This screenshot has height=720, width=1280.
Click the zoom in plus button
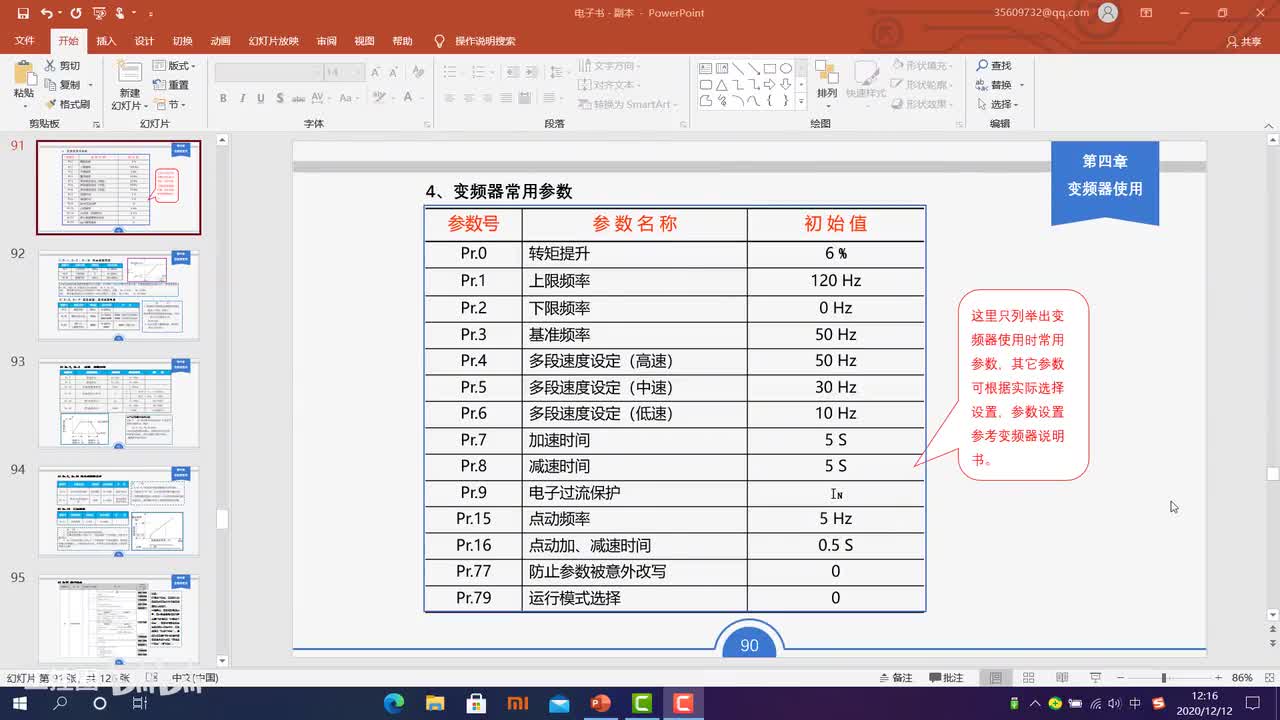tap(1218, 677)
